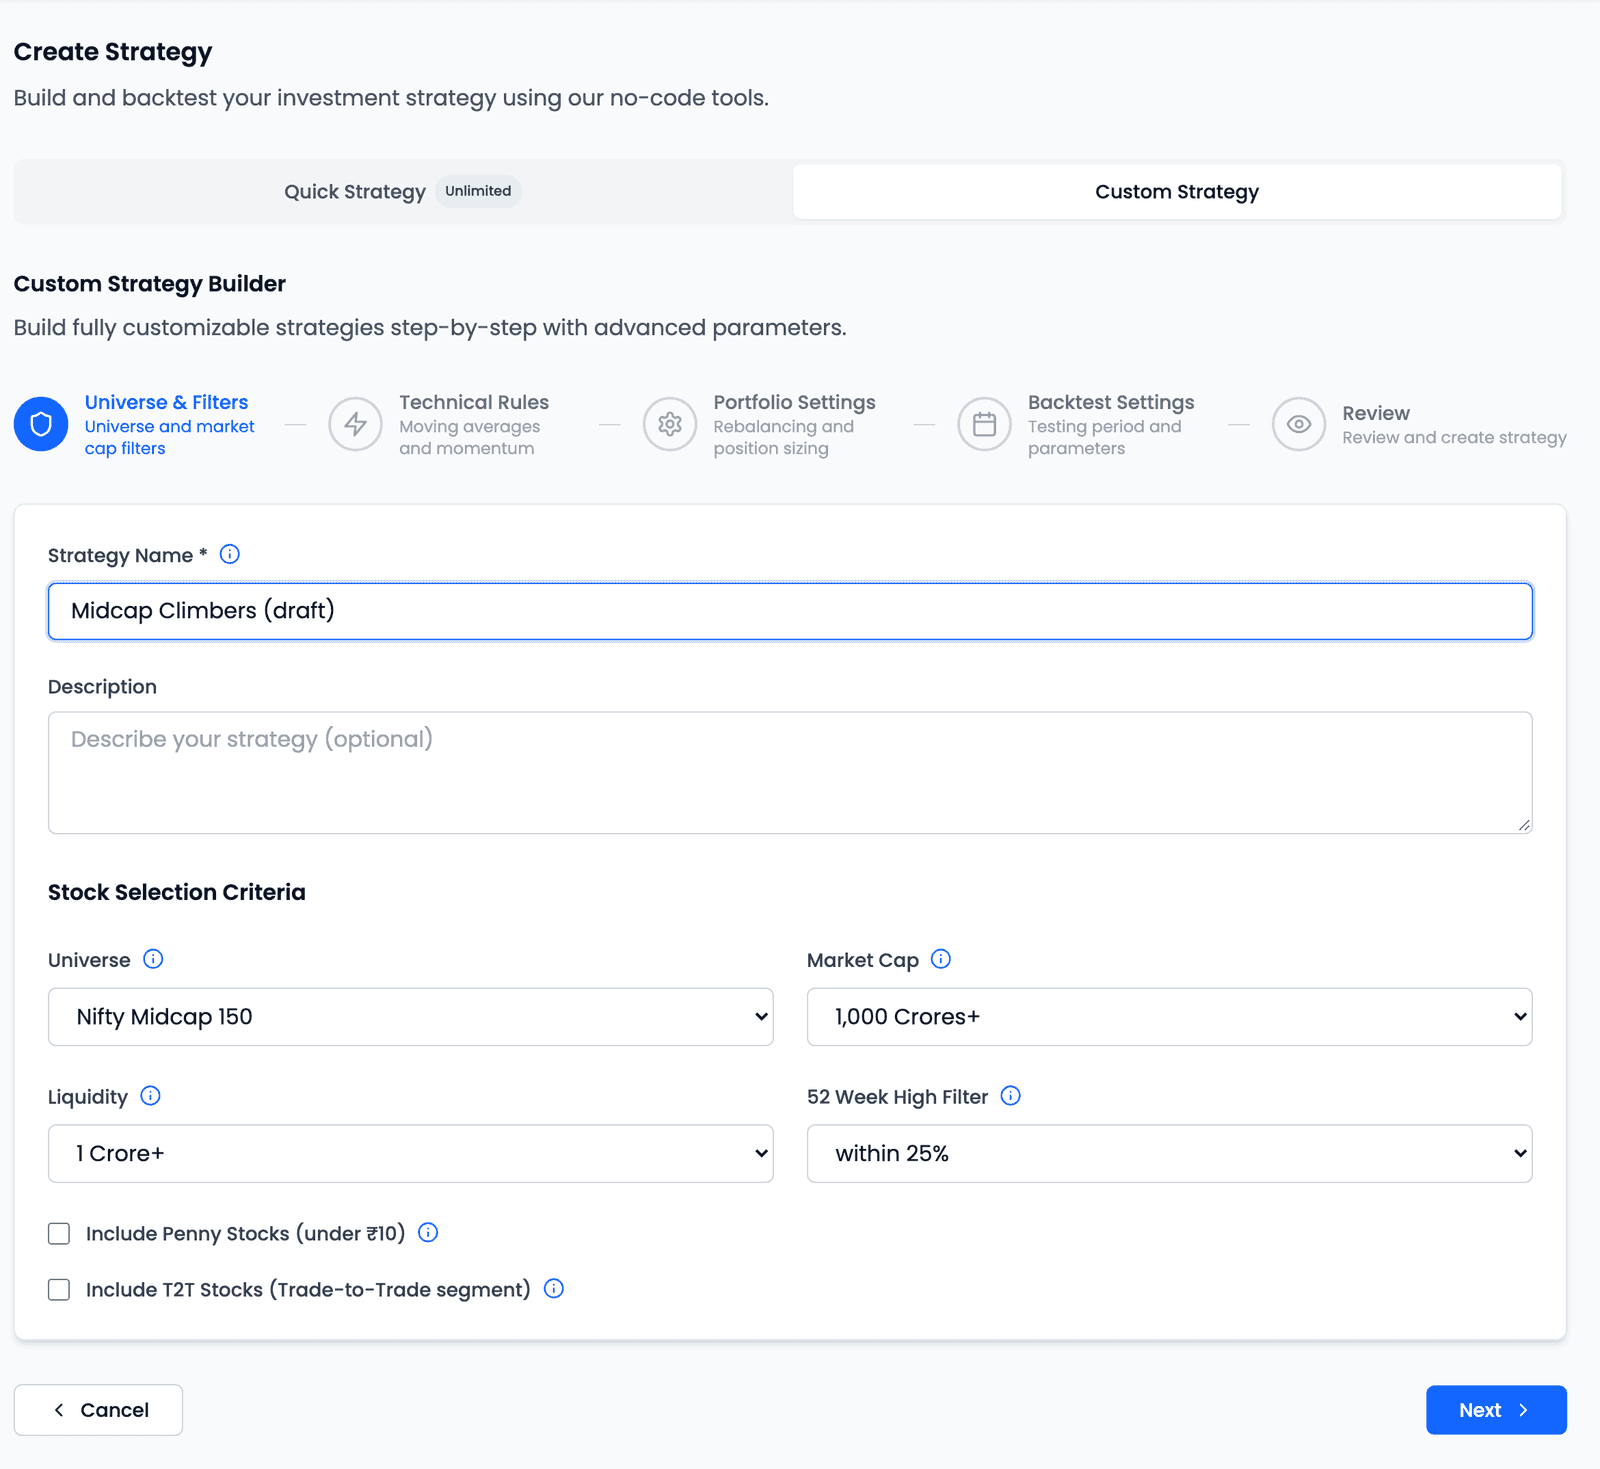The image size is (1600, 1469).
Task: Click the calendar icon for Backtest Settings
Action: click(984, 424)
